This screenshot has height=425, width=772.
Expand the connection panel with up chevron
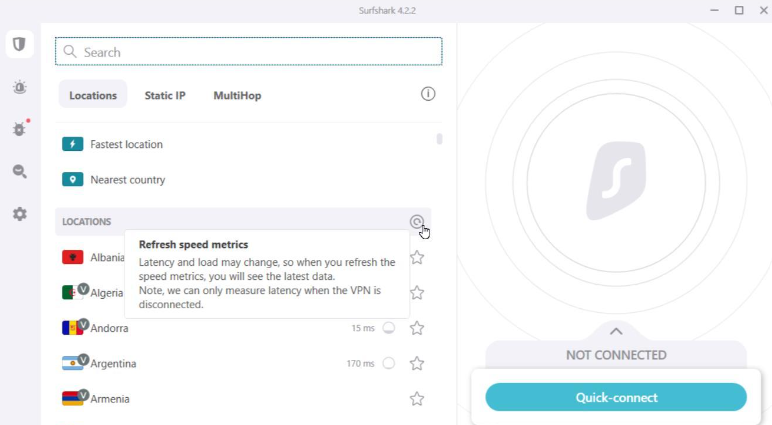pos(616,331)
